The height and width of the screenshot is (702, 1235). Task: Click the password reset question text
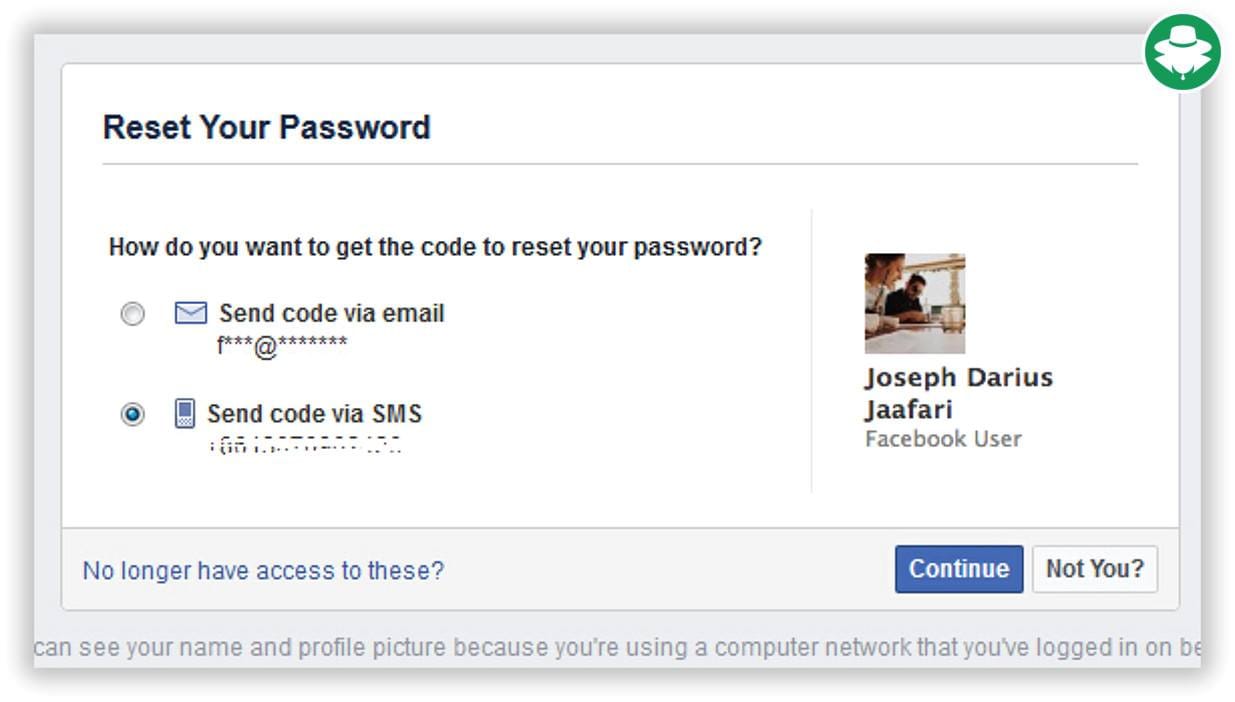click(x=435, y=246)
